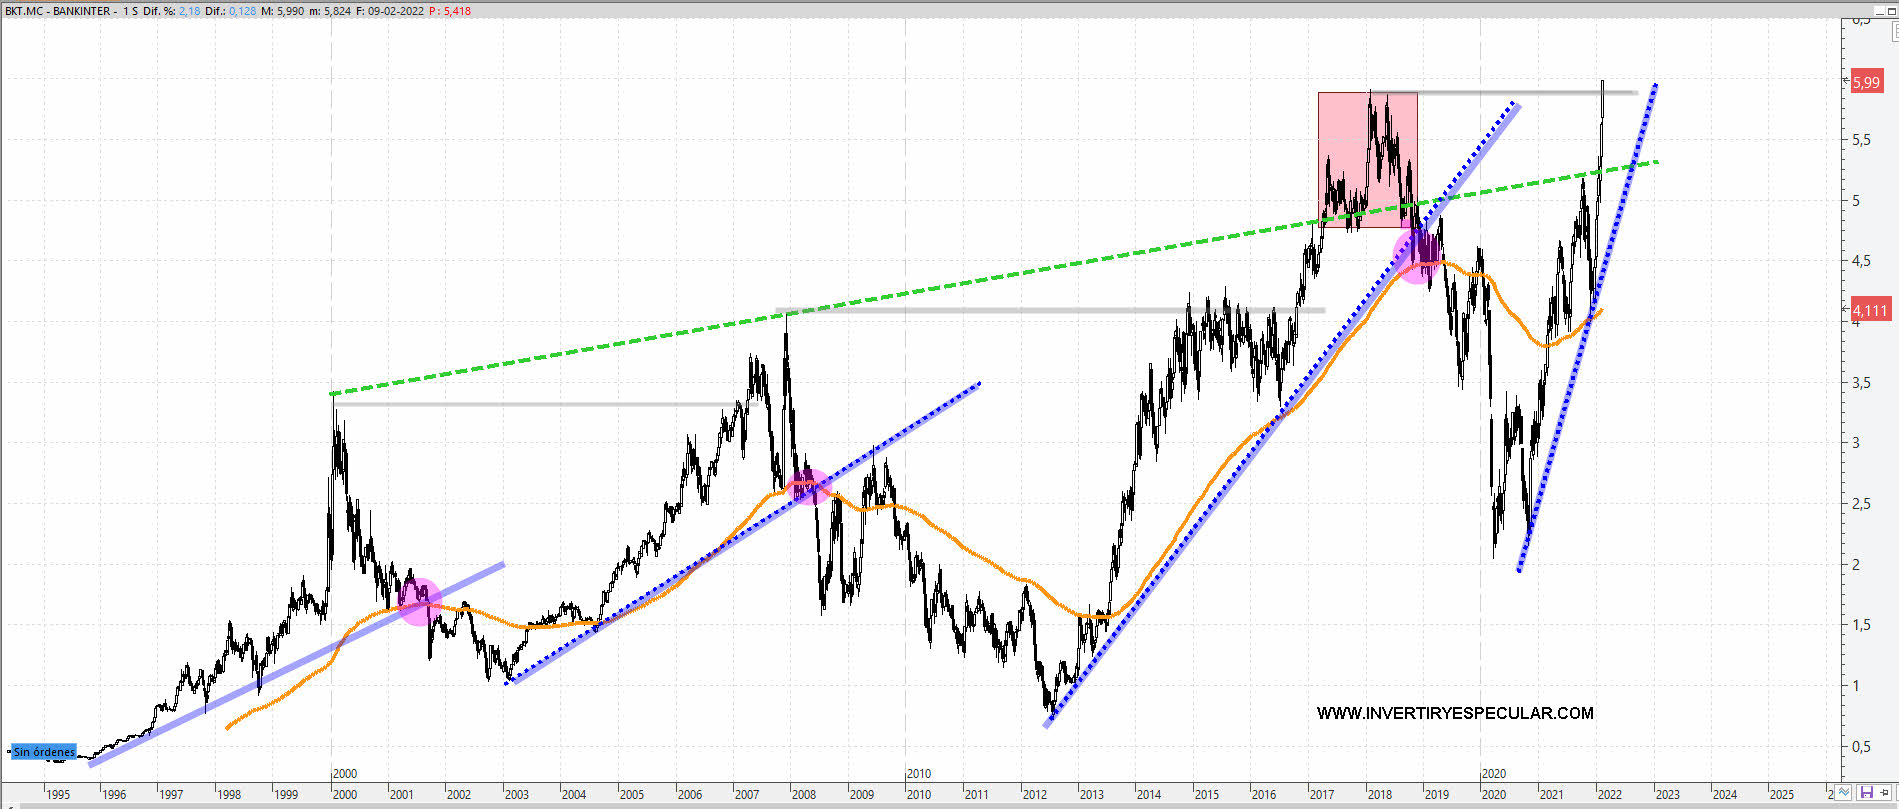1899x809 pixels.
Task: Select the pink circle marker near 2001
Action: tap(420, 601)
